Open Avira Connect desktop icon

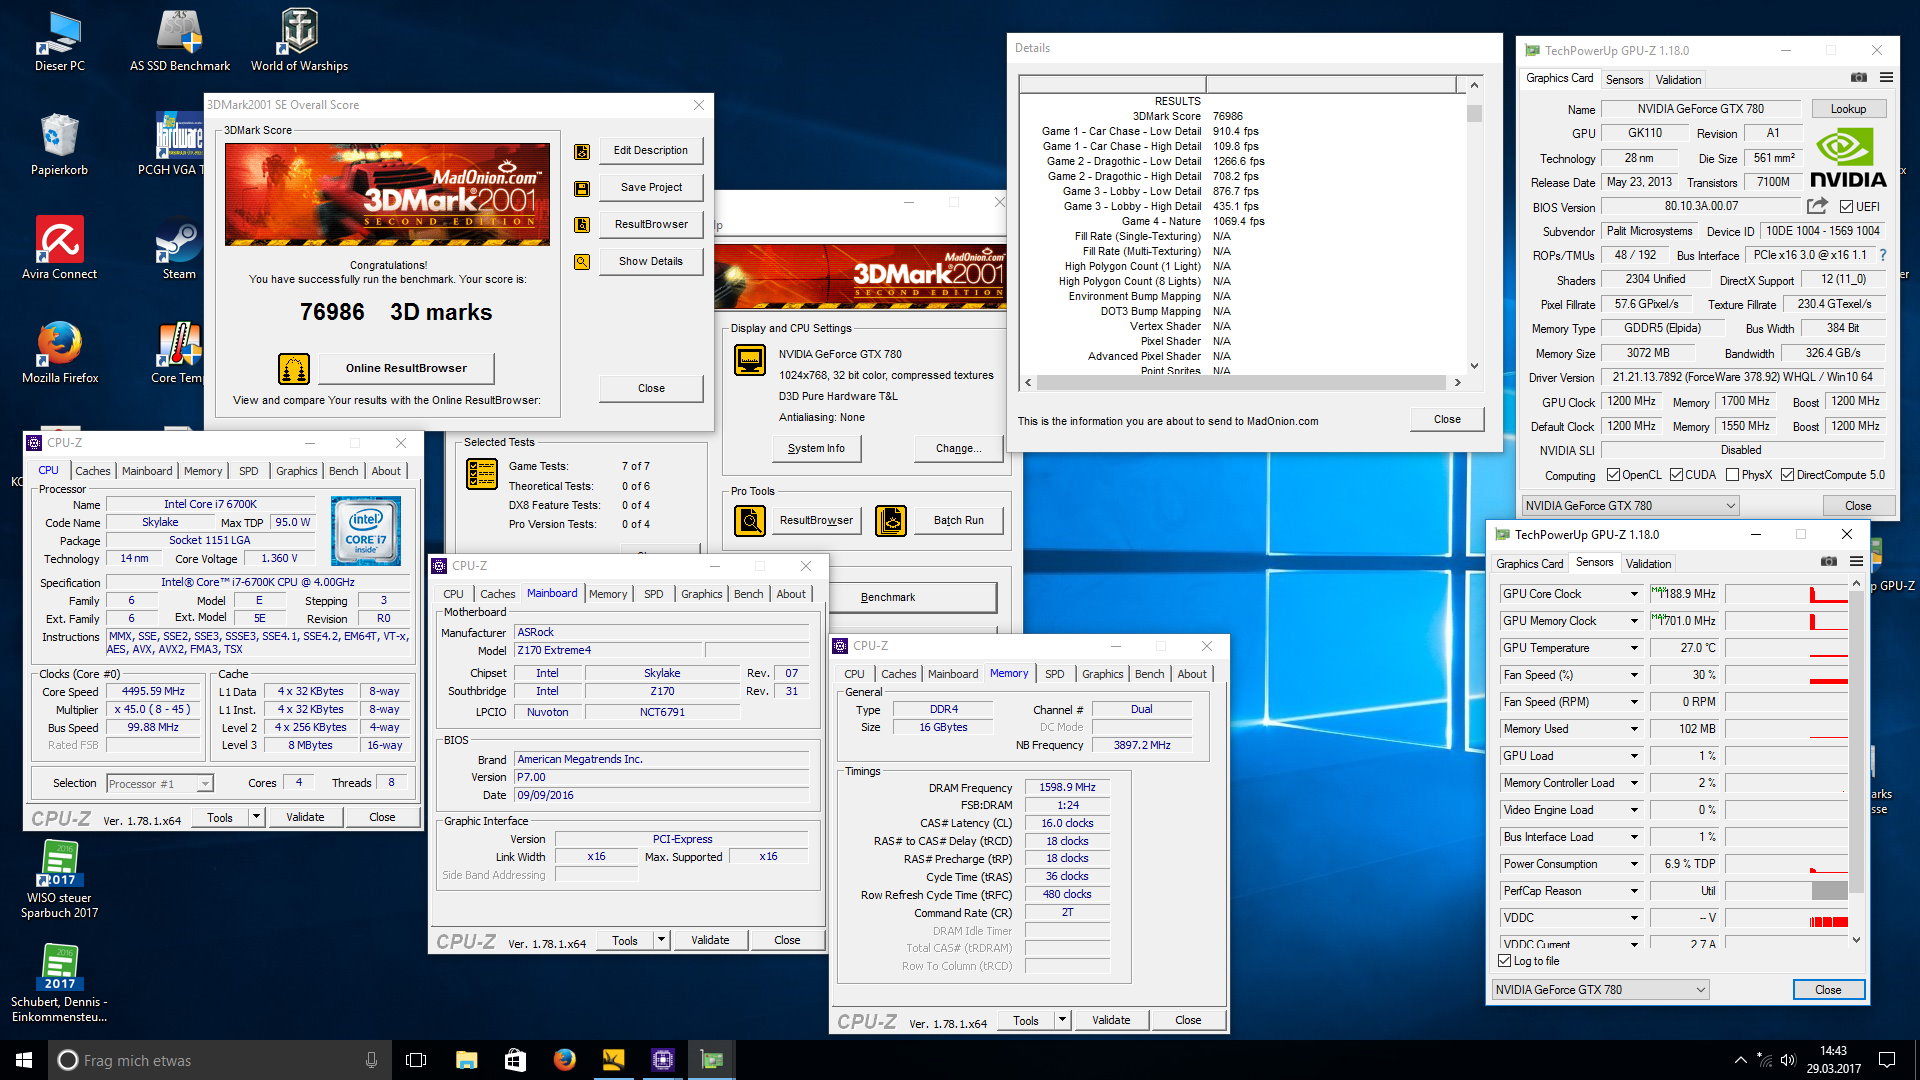click(x=59, y=249)
